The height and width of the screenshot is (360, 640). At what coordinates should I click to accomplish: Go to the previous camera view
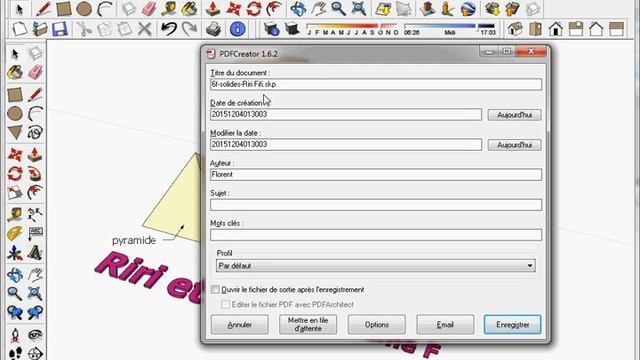tap(15, 313)
